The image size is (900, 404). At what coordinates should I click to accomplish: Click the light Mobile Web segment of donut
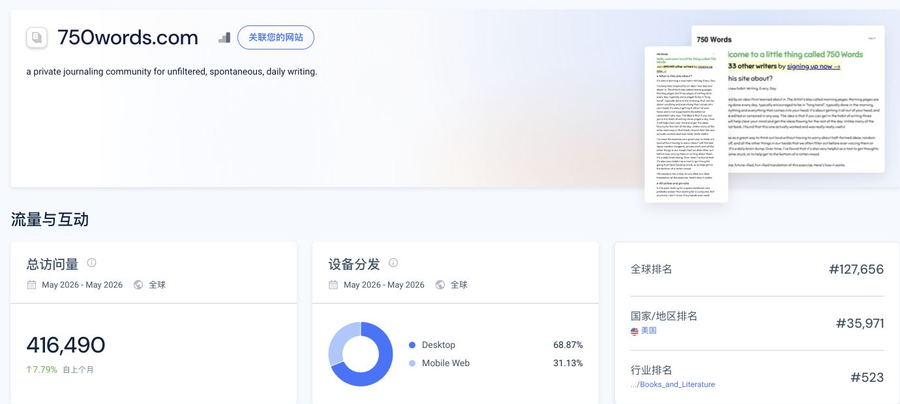[x=338, y=340]
